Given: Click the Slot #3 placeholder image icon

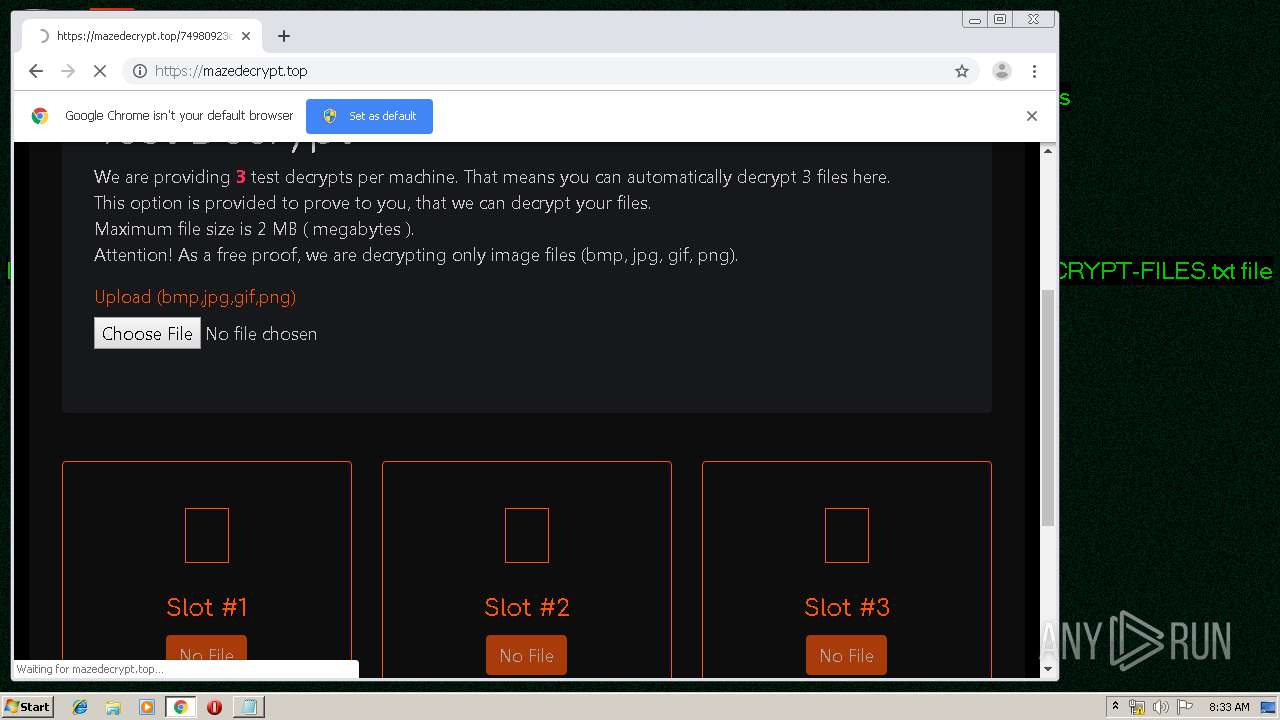Looking at the screenshot, I should [x=847, y=535].
